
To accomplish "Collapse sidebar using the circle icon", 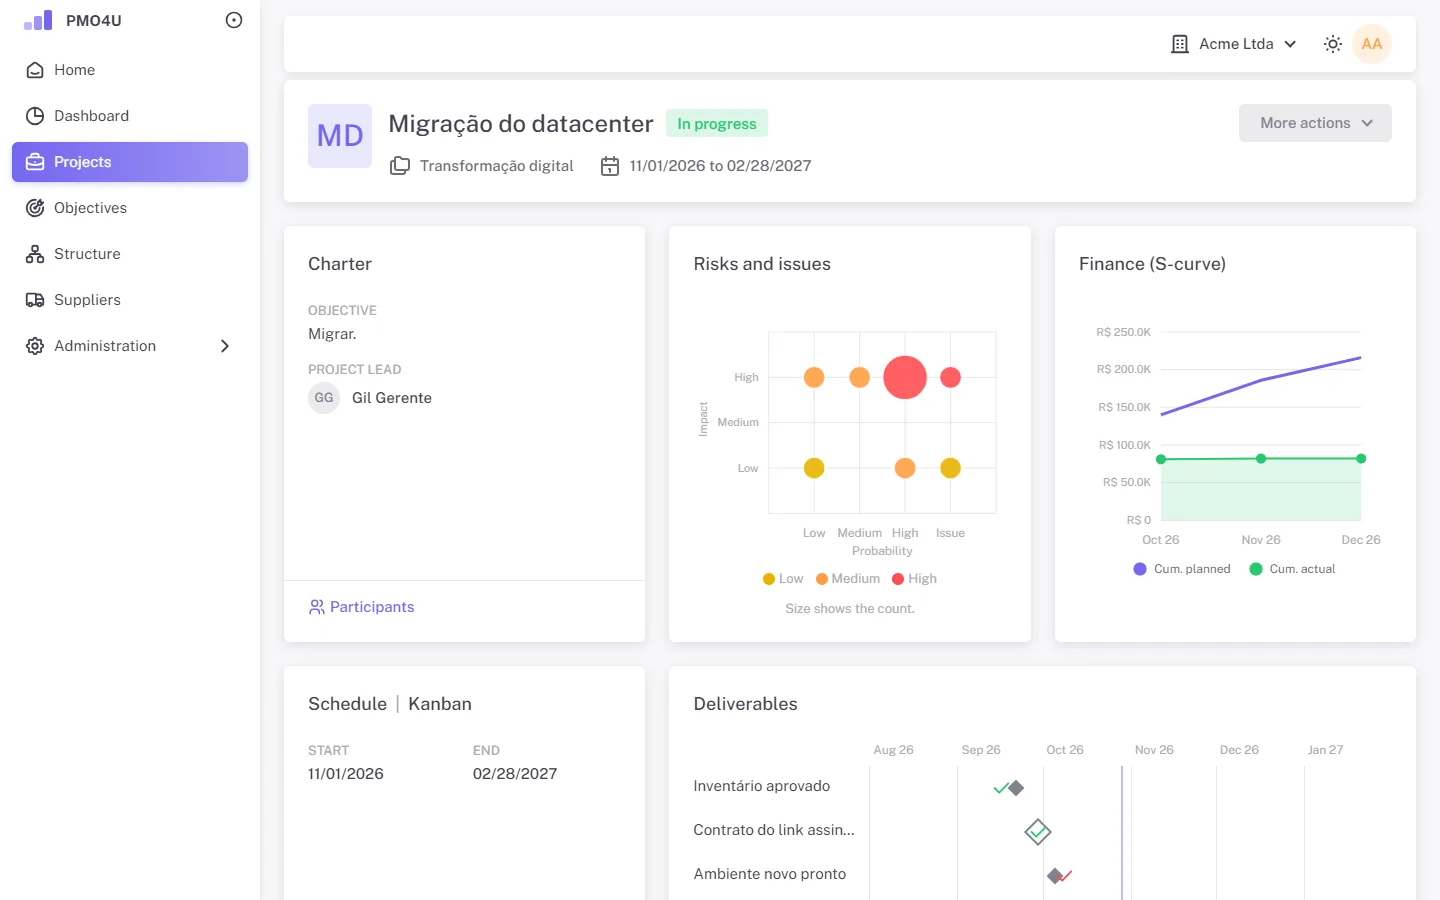I will coord(234,20).
